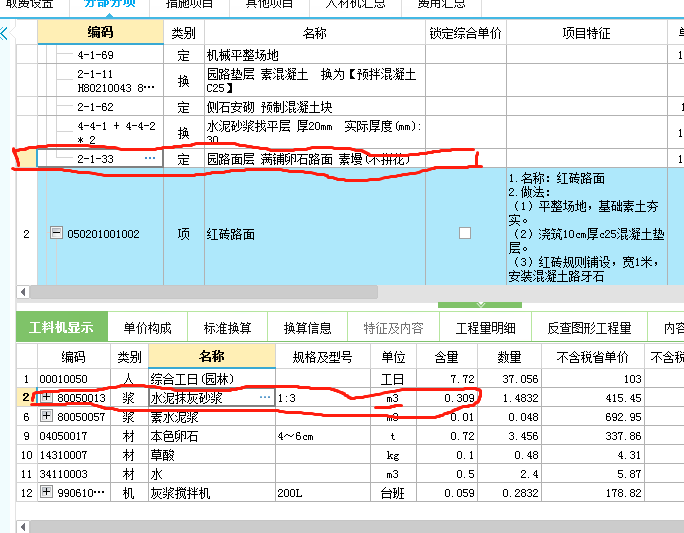Click the 综合工日(园林) name cell
Image resolution: width=684 pixels, height=533 pixels.
tap(212, 379)
